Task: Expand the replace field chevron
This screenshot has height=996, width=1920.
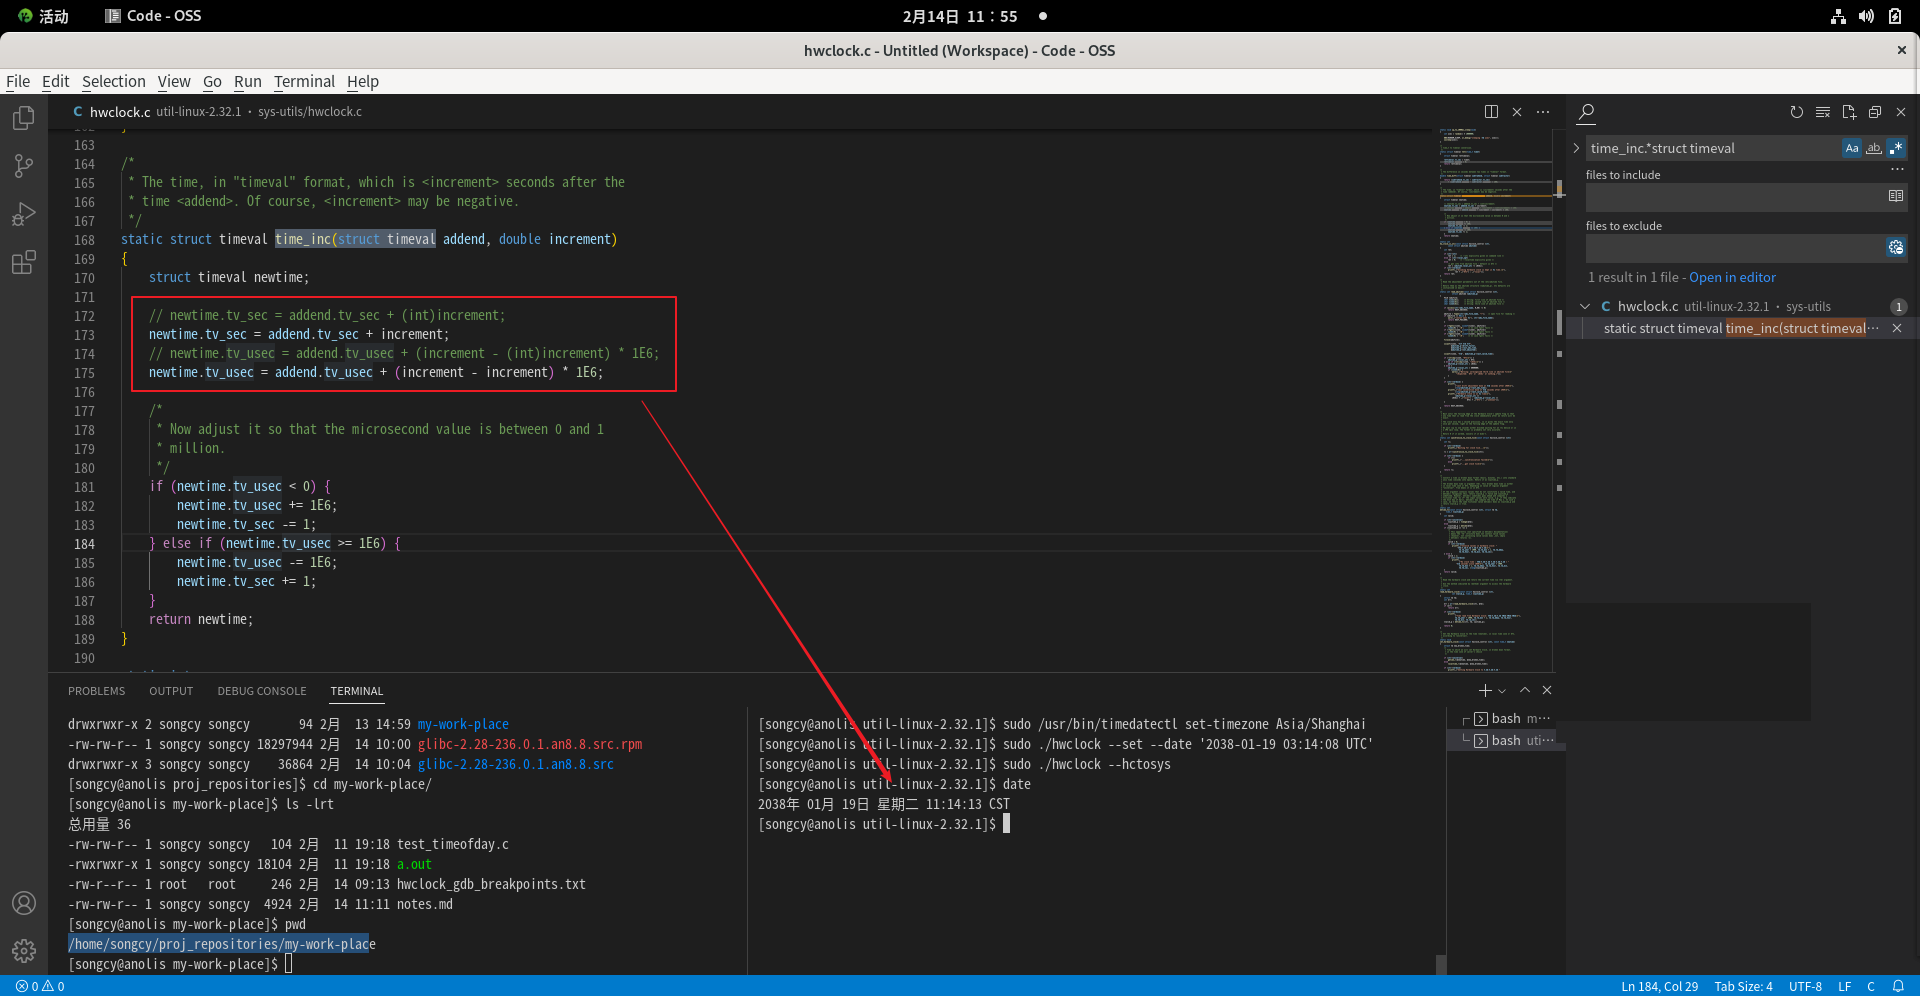Action: [x=1577, y=148]
